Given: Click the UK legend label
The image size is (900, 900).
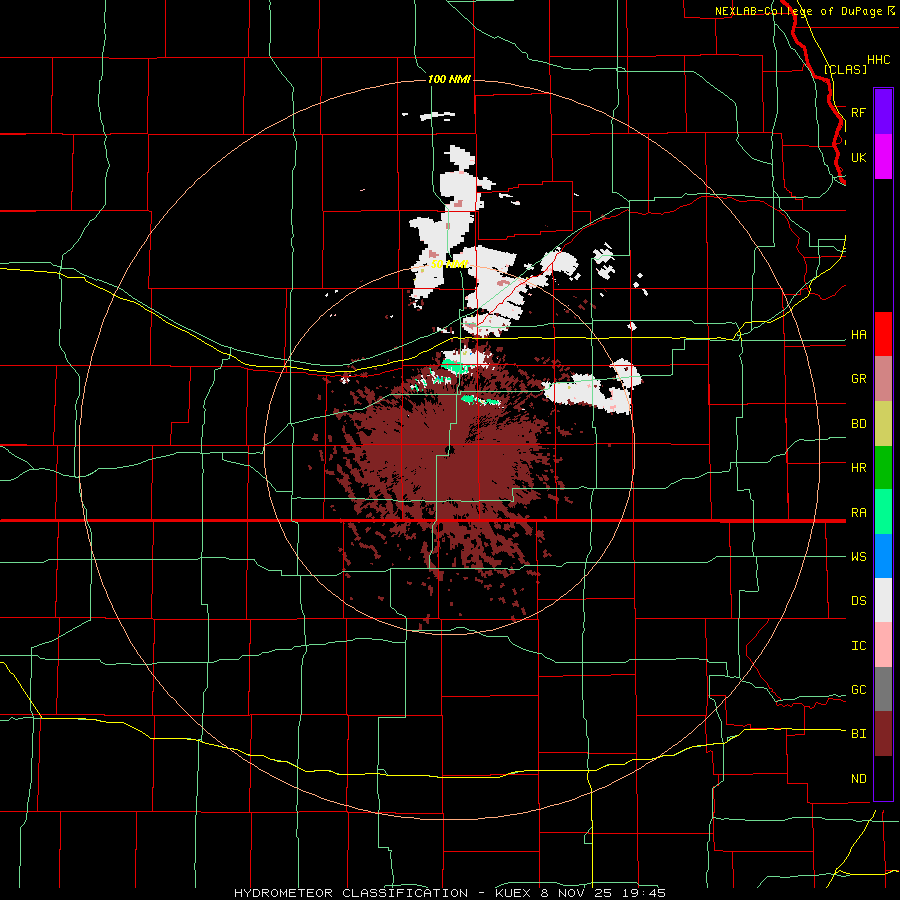Looking at the screenshot, I should [858, 157].
